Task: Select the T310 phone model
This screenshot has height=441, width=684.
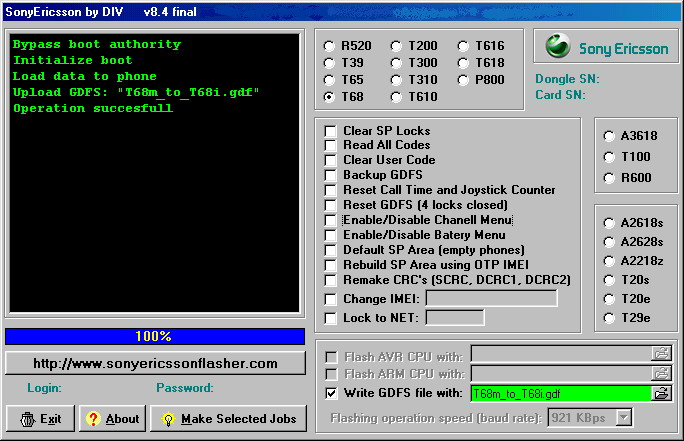Action: (396, 80)
